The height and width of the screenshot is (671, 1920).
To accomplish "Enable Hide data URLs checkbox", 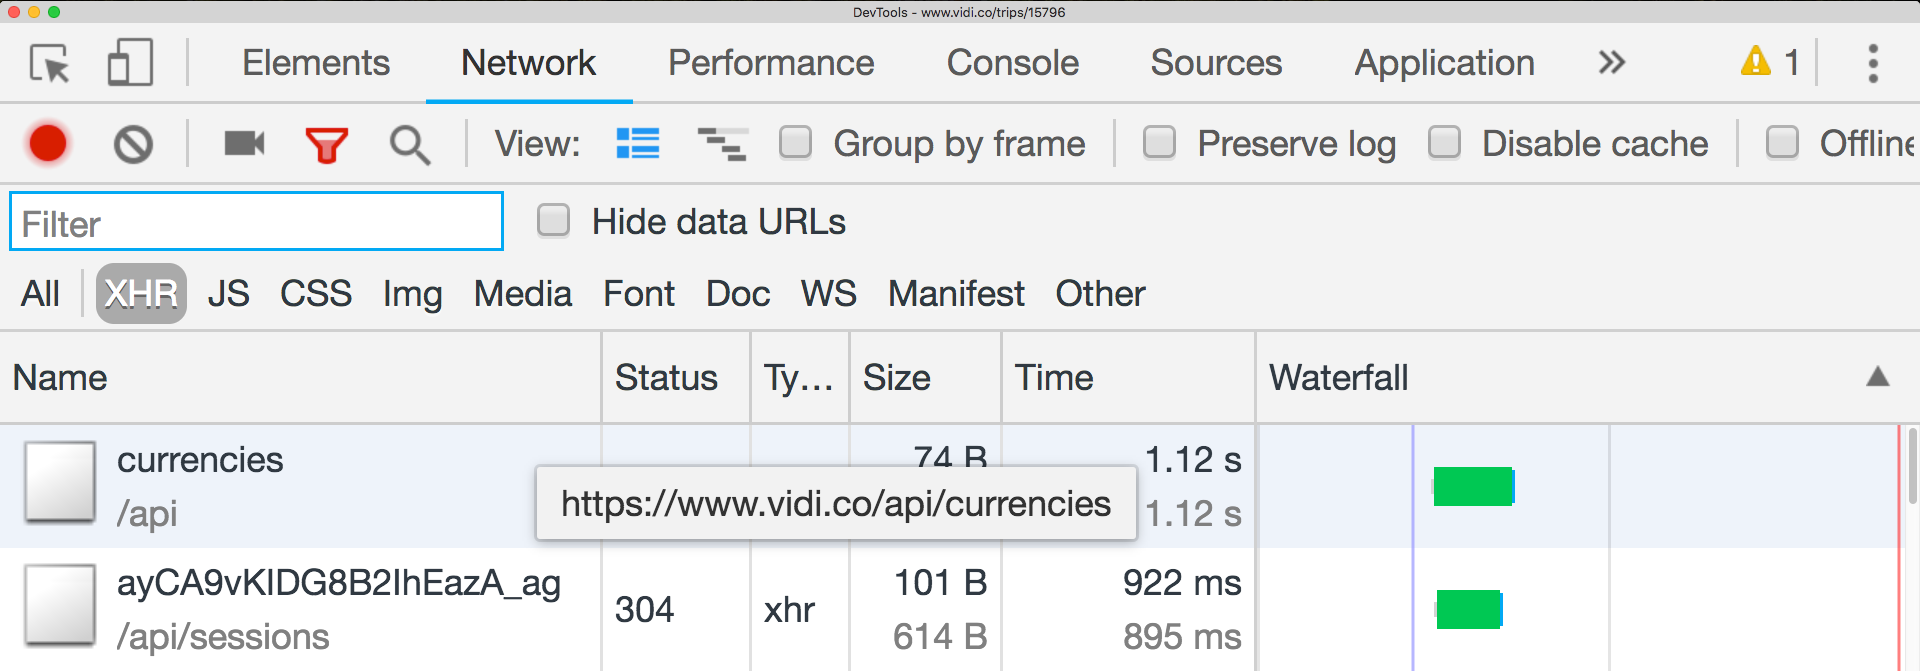I will (x=554, y=221).
